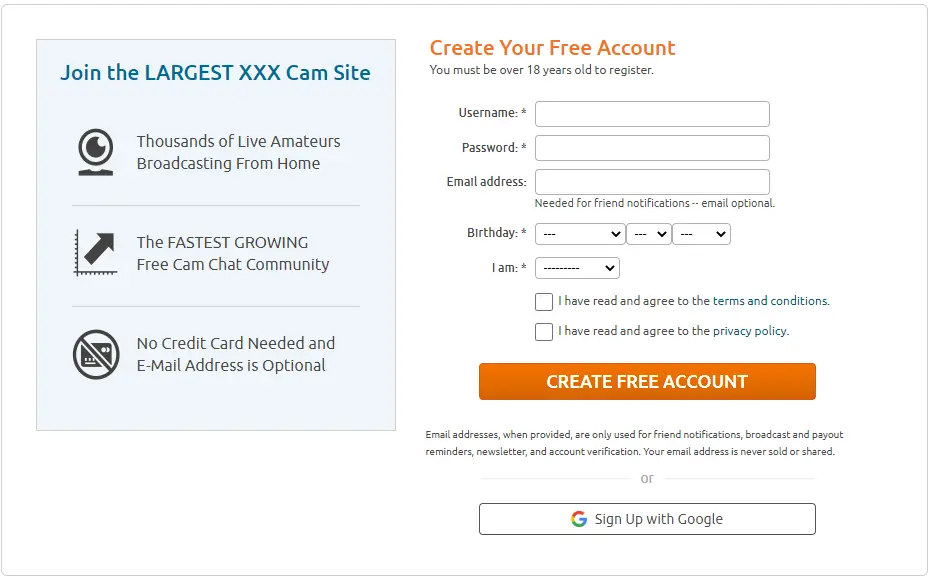Click the no credit card icon
Image resolution: width=935 pixels, height=581 pixels.
(96, 354)
